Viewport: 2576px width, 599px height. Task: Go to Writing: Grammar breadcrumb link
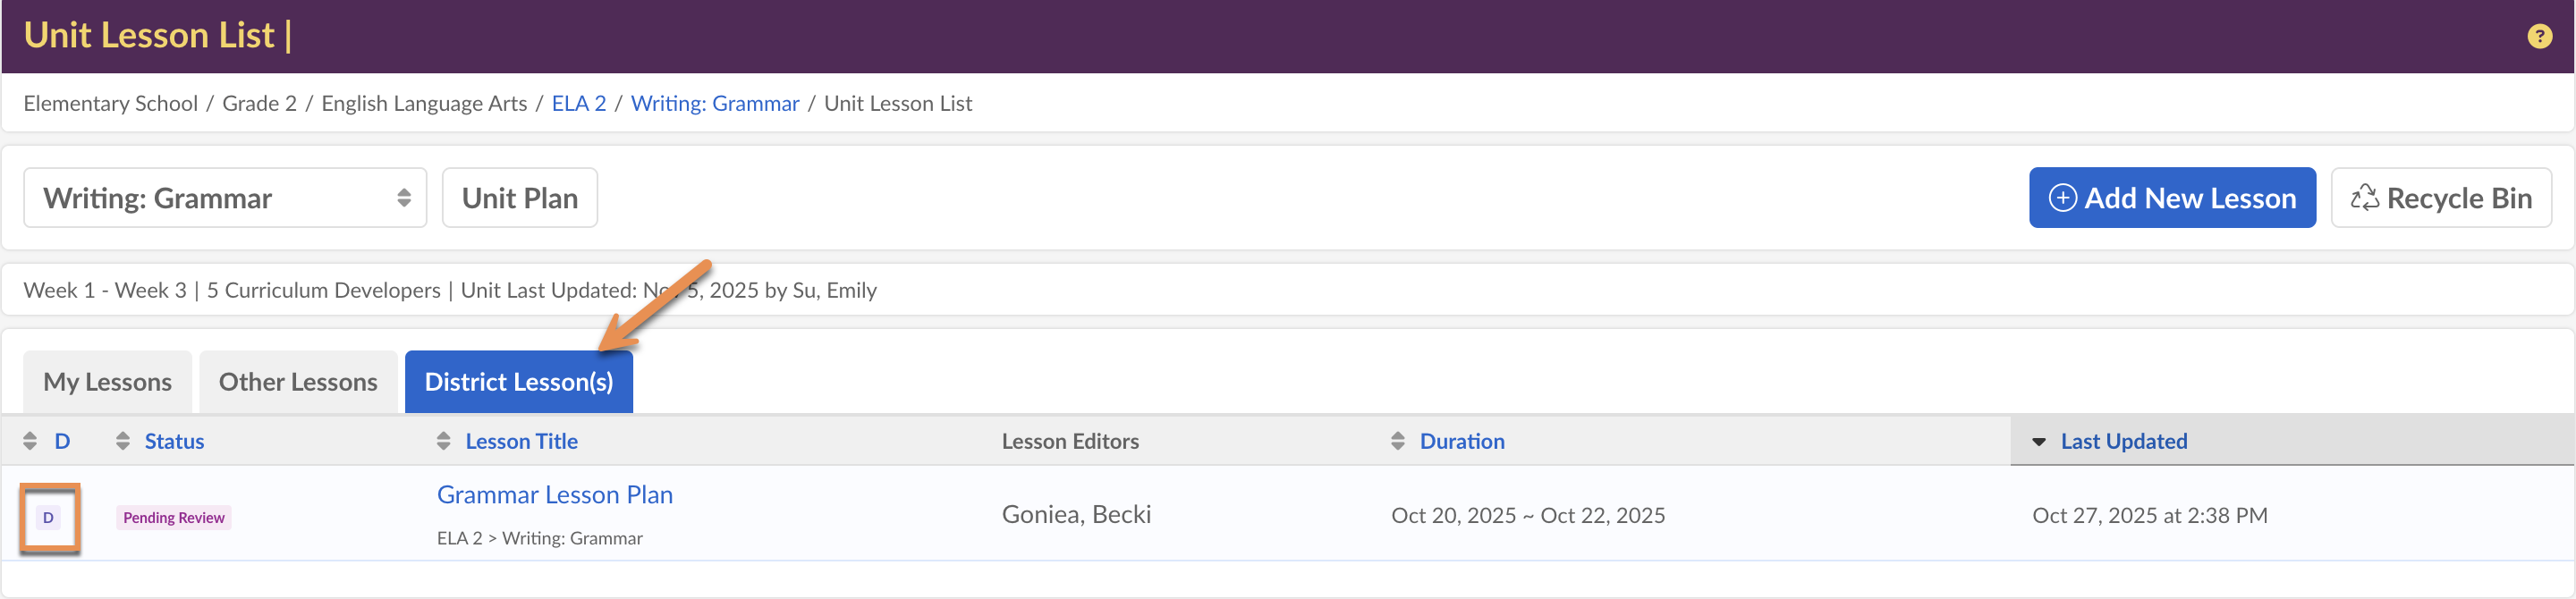tap(714, 104)
